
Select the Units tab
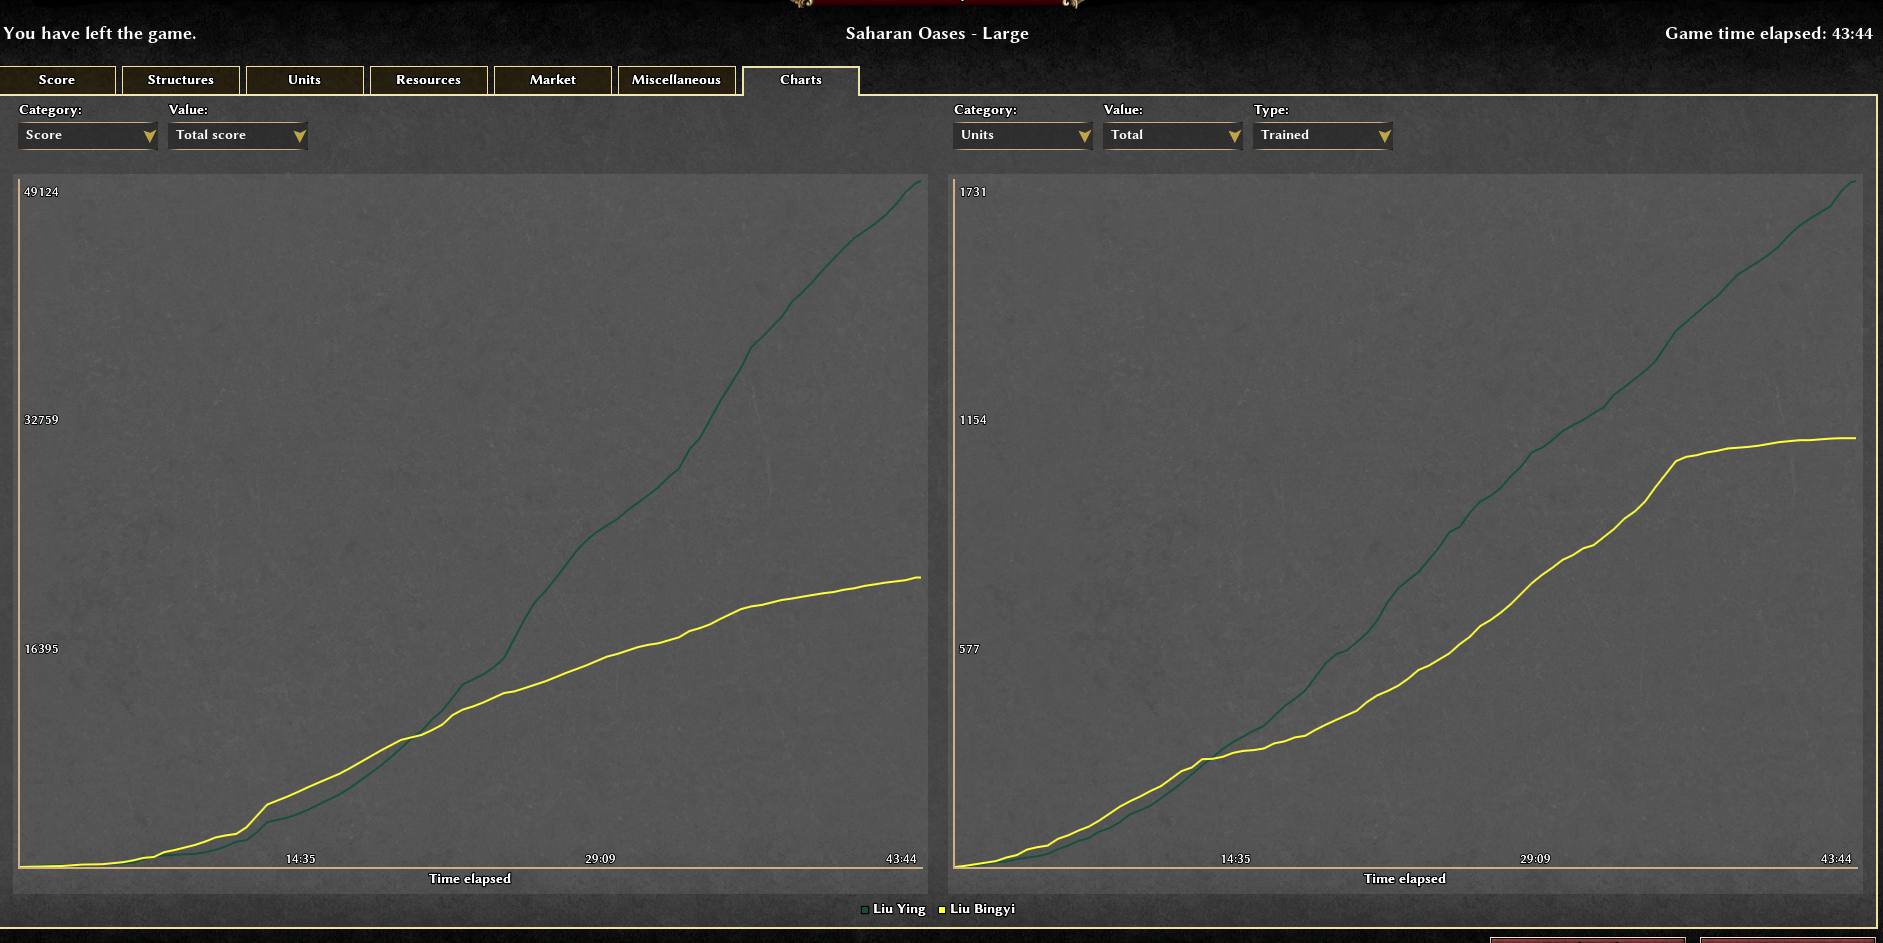304,80
